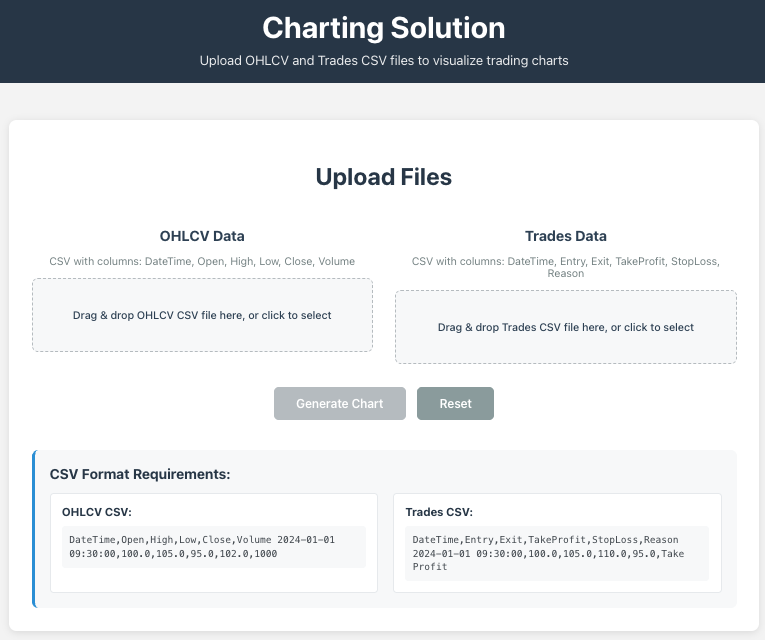Screen dimensions: 765x640
Task: Click the subtitle about uploading OHLCV and Trades files
Action: pos(384,60)
